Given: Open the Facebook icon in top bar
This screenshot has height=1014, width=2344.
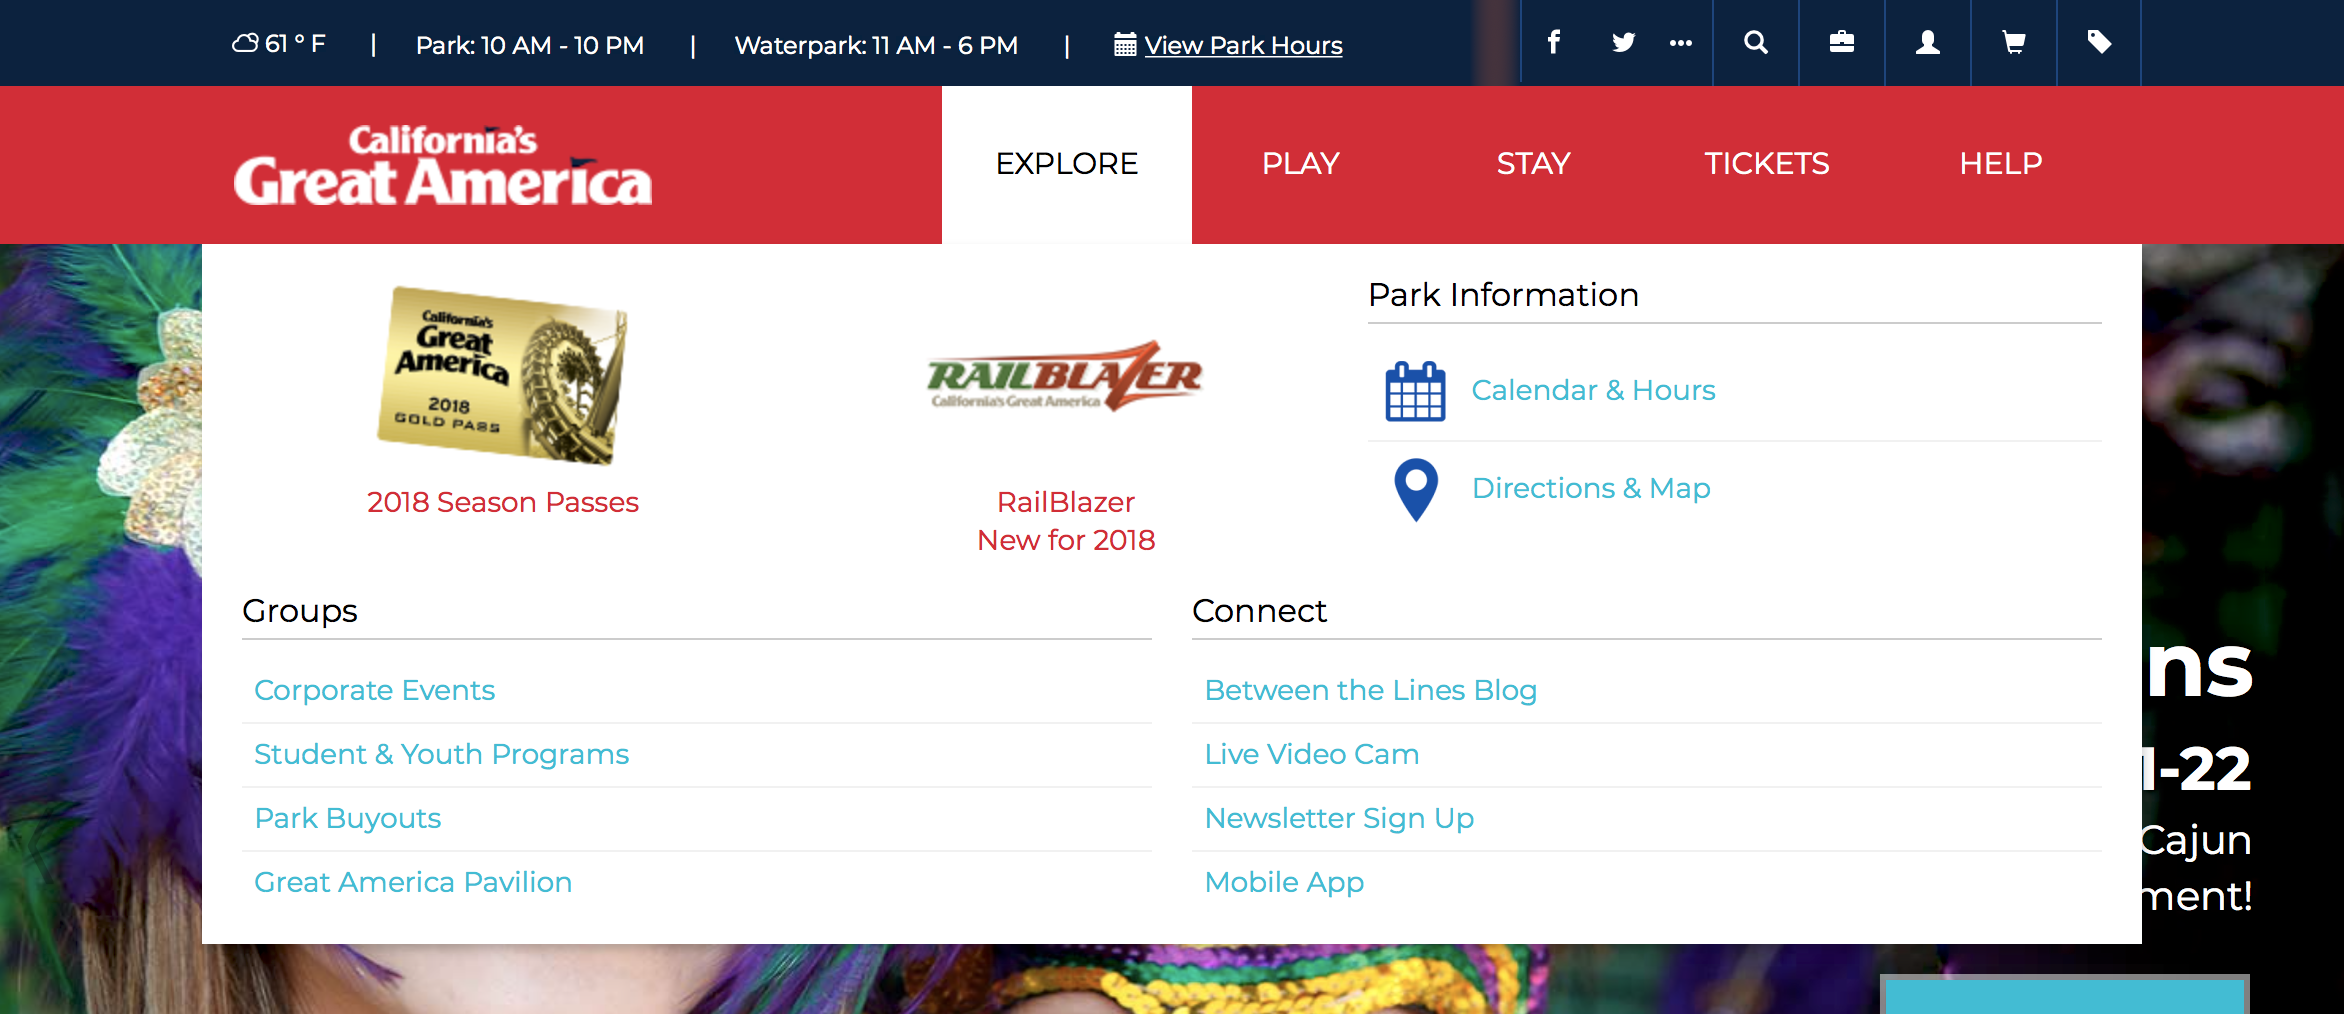Looking at the screenshot, I should coord(1554,42).
